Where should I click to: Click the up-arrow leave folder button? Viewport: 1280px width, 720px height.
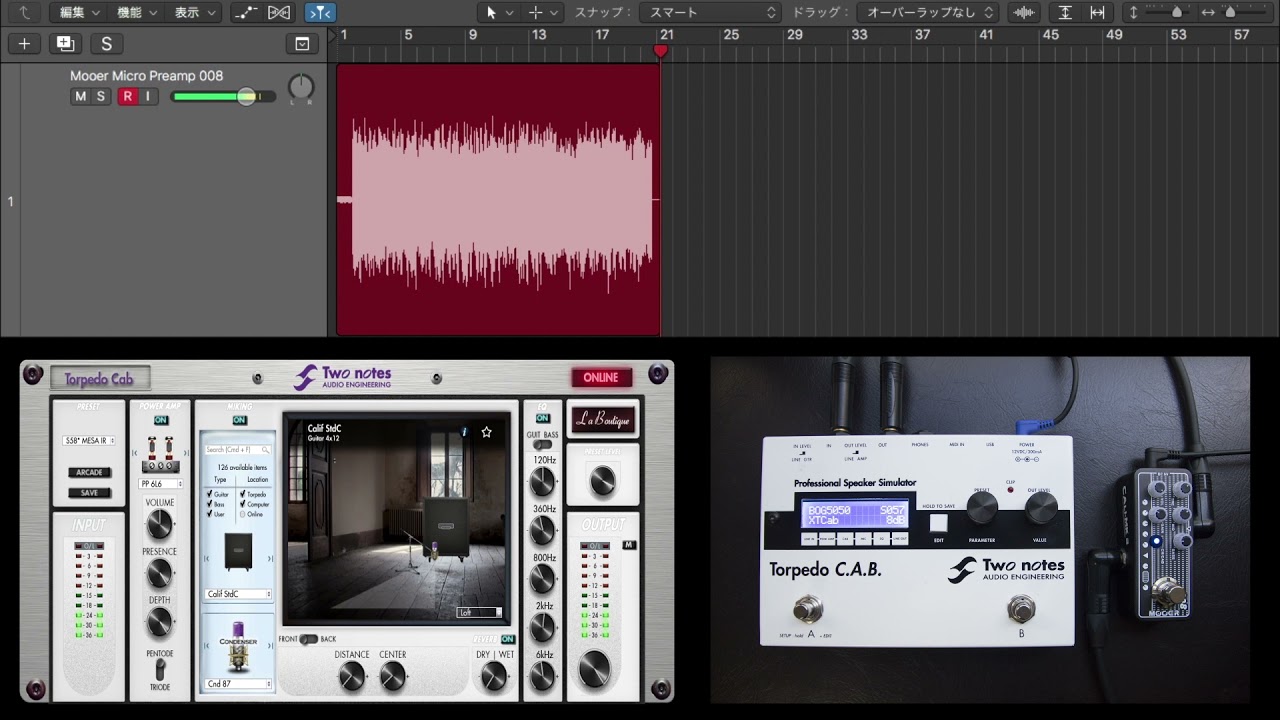click(24, 12)
